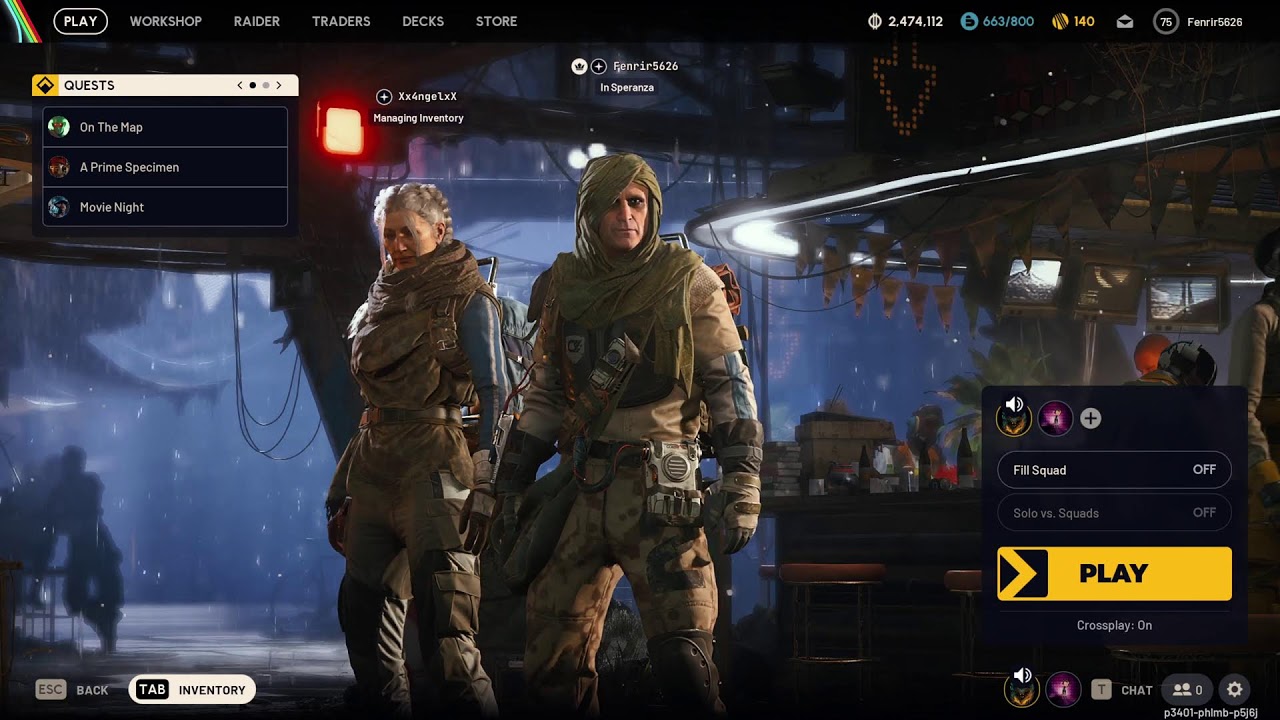The image size is (1280, 720).
Task: Click the yellow raider token icon
Action: (x=1060, y=21)
